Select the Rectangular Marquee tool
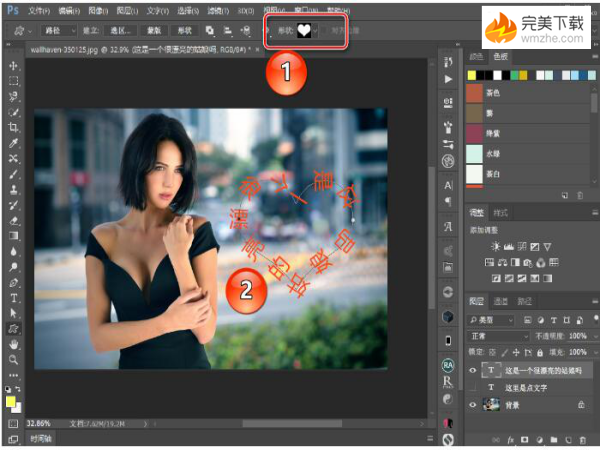 point(13,81)
